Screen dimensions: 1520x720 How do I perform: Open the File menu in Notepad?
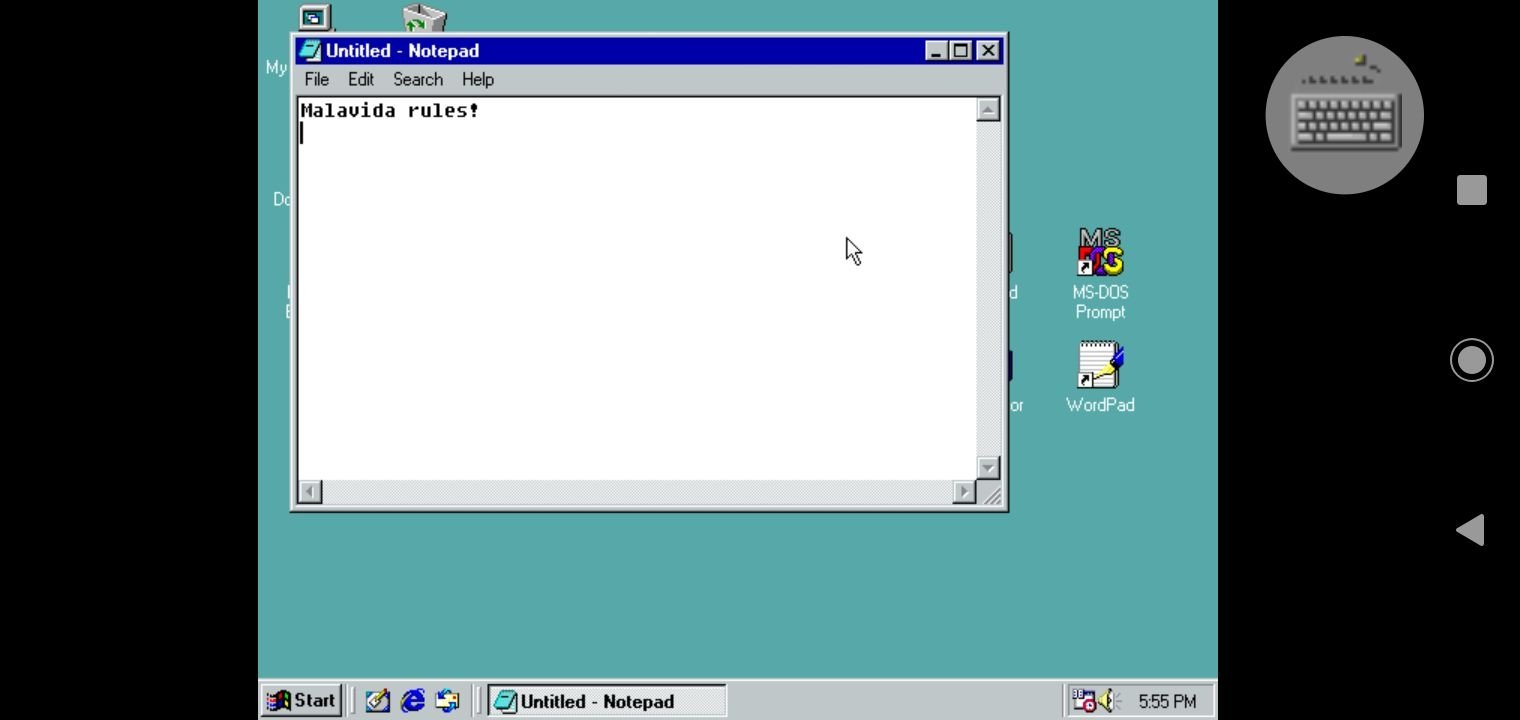(x=316, y=79)
